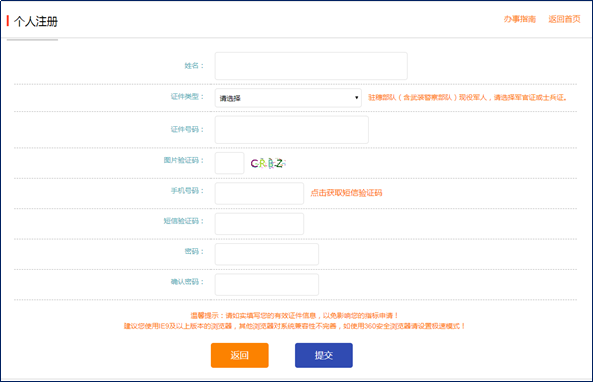Image resolution: width=593 pixels, height=382 pixels.
Task: Click the dropdown arrow of 证件类型
Action: coord(356,98)
